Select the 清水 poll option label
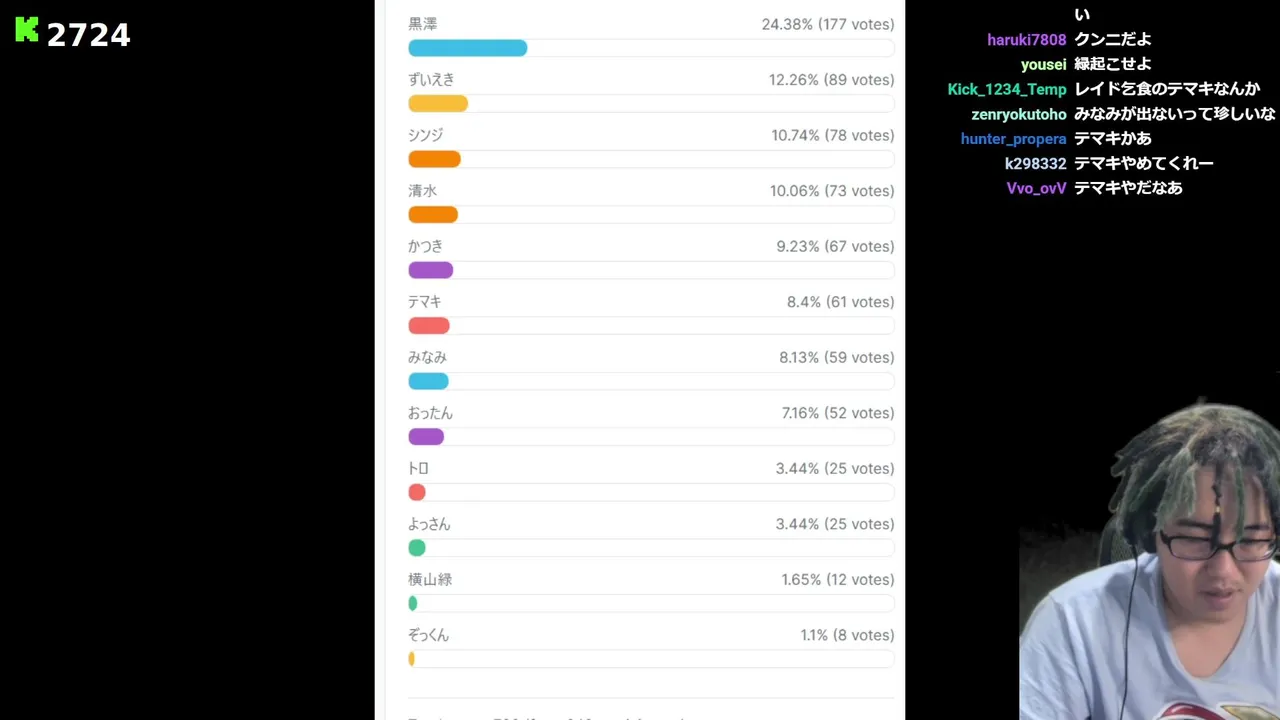Screen dimensions: 1280x720 pyautogui.click(x=422, y=191)
